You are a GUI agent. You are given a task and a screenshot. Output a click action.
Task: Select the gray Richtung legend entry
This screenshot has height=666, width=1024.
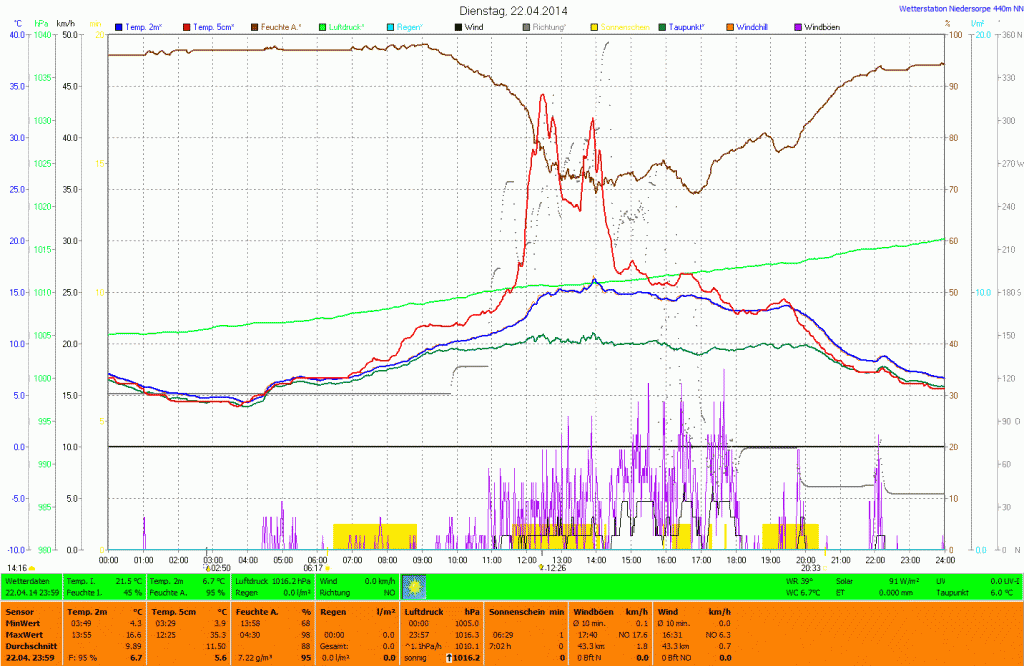[549, 26]
